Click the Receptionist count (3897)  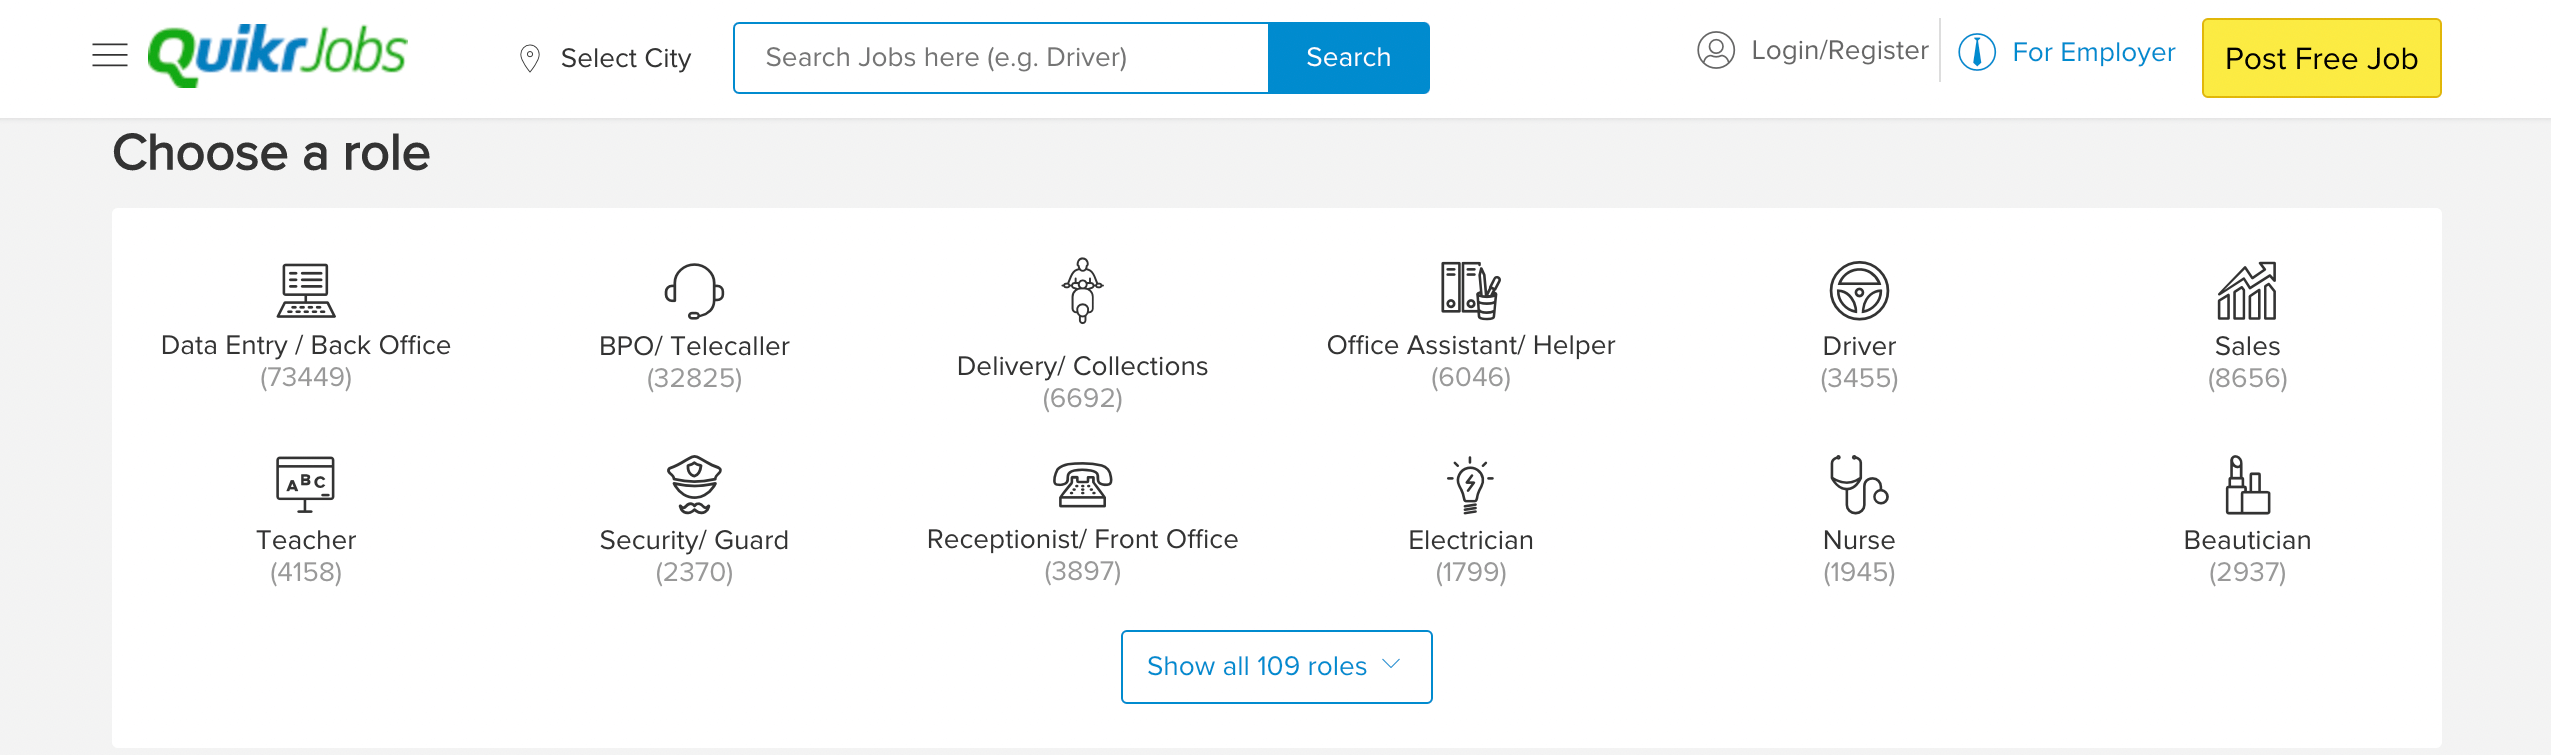(1082, 571)
